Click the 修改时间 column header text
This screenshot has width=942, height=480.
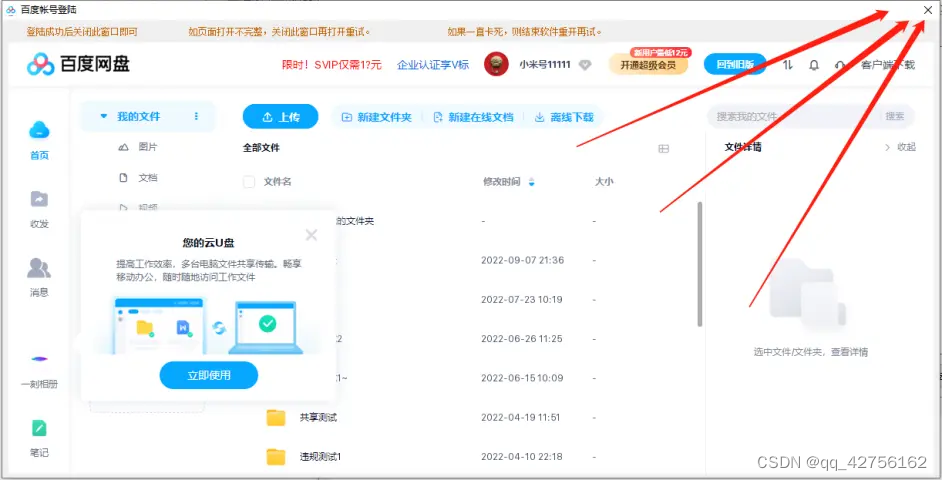(502, 181)
